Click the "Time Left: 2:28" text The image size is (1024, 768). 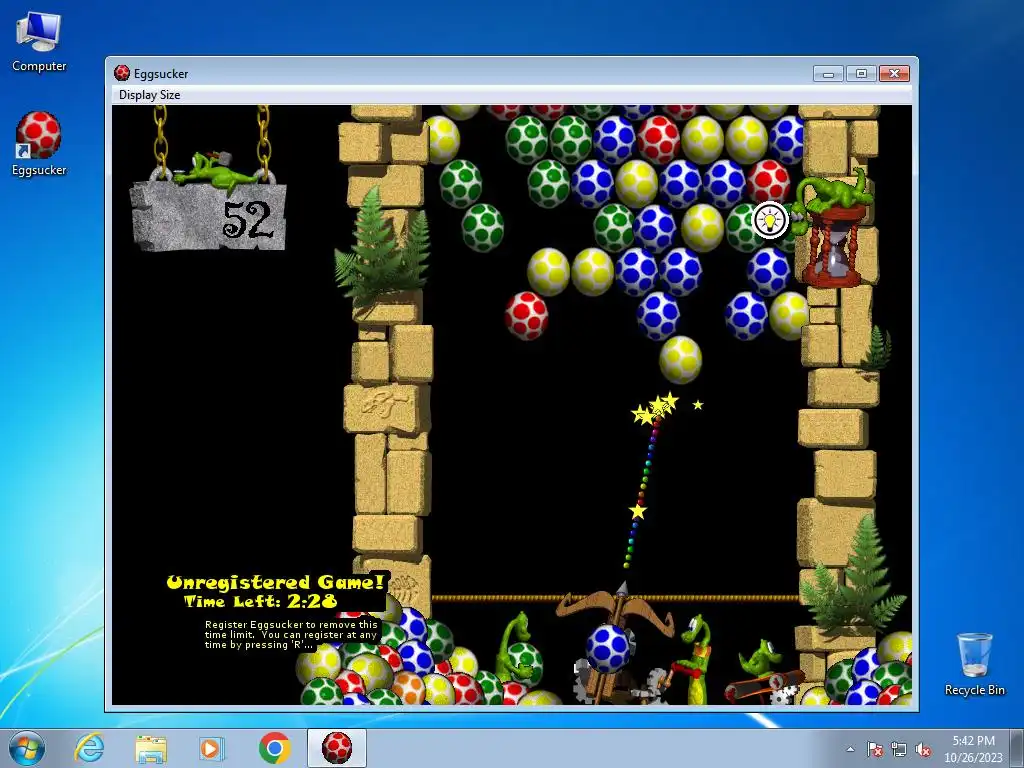coord(261,601)
